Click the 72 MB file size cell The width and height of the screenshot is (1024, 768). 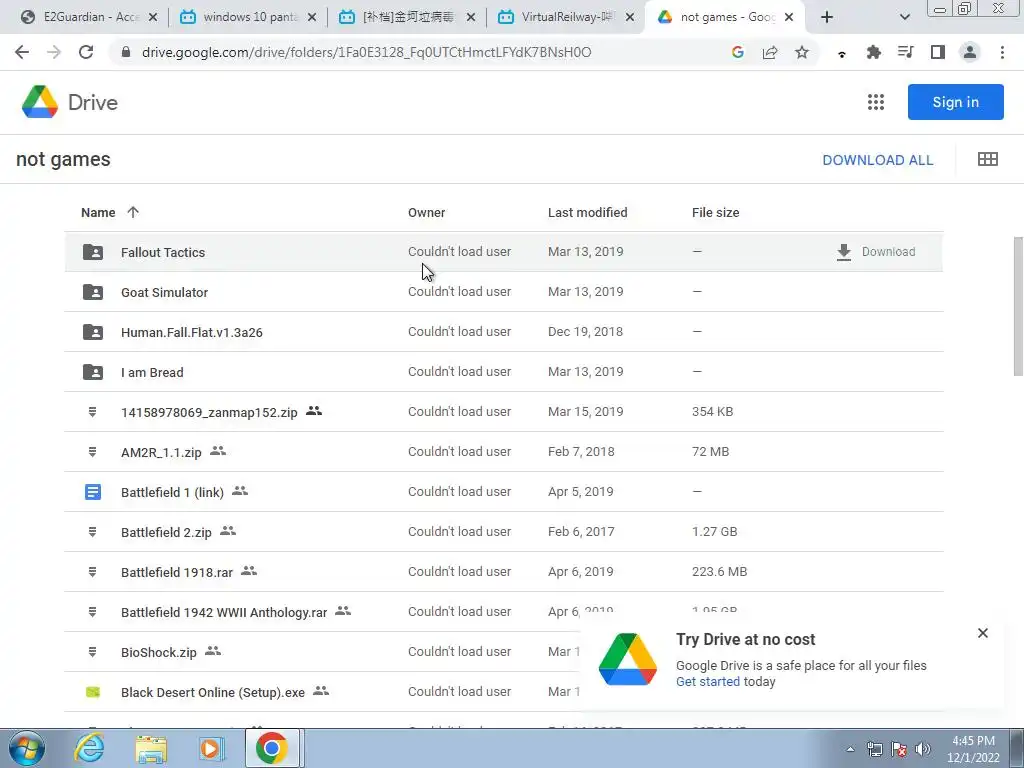click(710, 451)
